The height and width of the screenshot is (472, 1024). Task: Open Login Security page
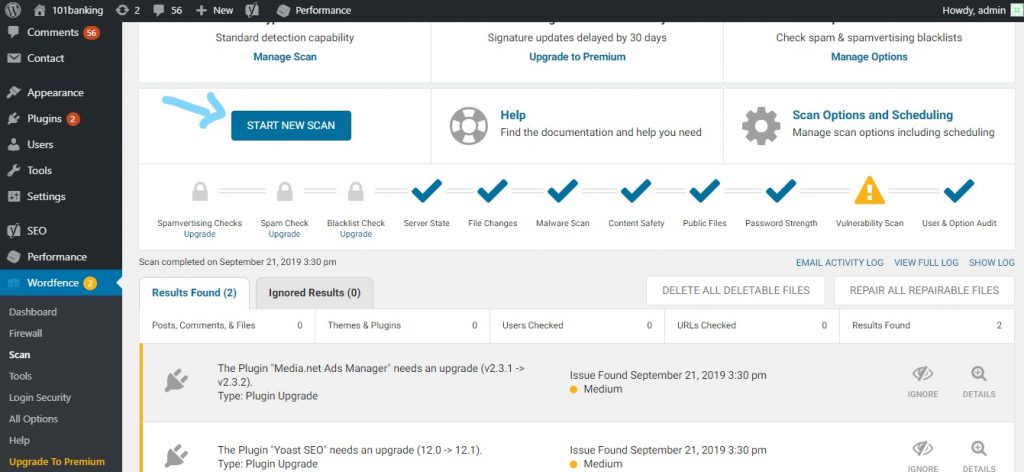tap(40, 398)
